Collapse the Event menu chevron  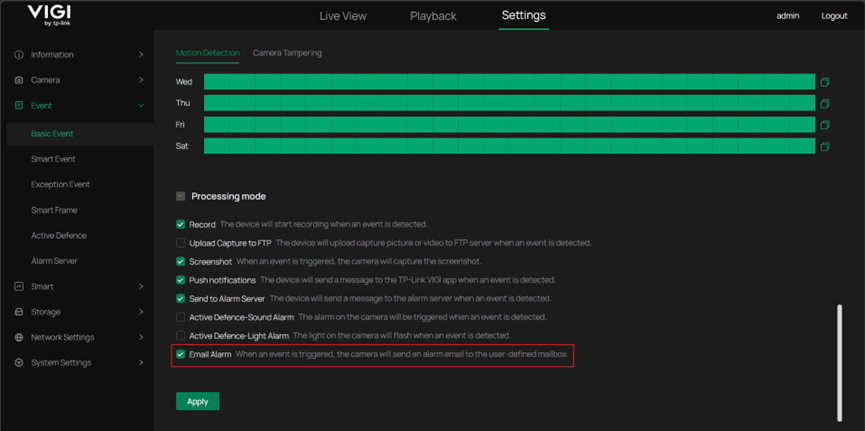pos(141,106)
